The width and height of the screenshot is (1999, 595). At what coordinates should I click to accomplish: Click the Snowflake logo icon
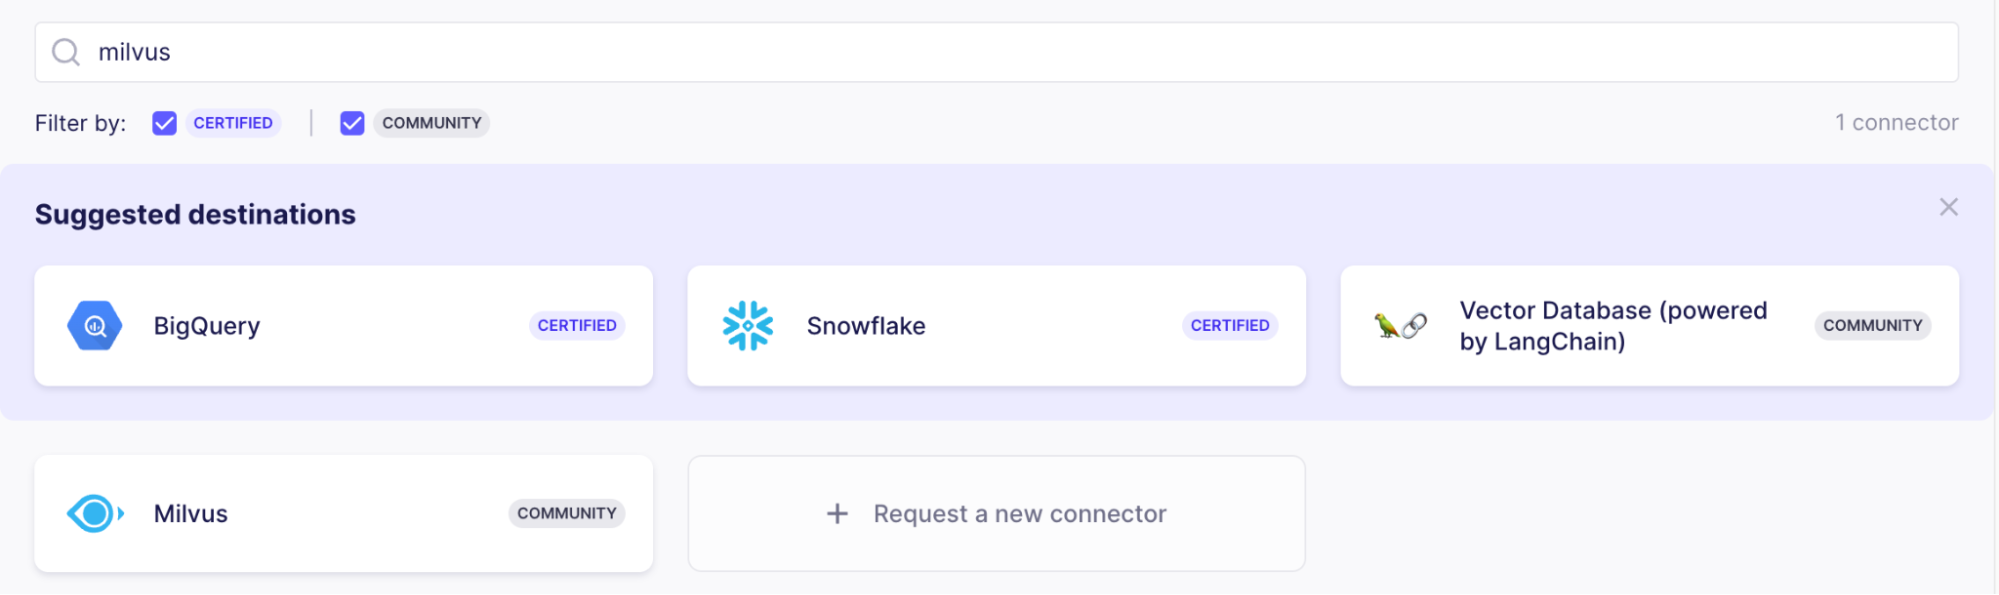coord(748,326)
